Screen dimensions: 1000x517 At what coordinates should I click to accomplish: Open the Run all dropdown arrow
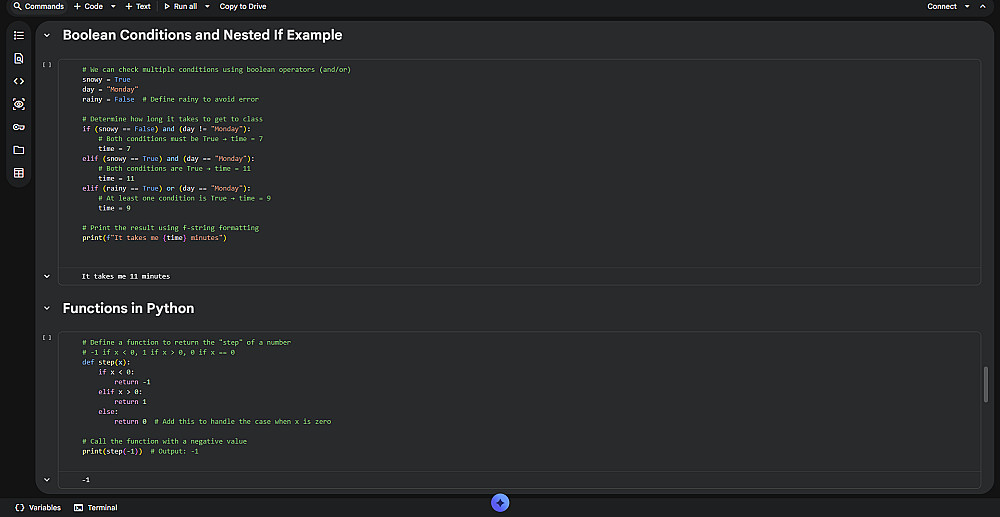coord(207,6)
